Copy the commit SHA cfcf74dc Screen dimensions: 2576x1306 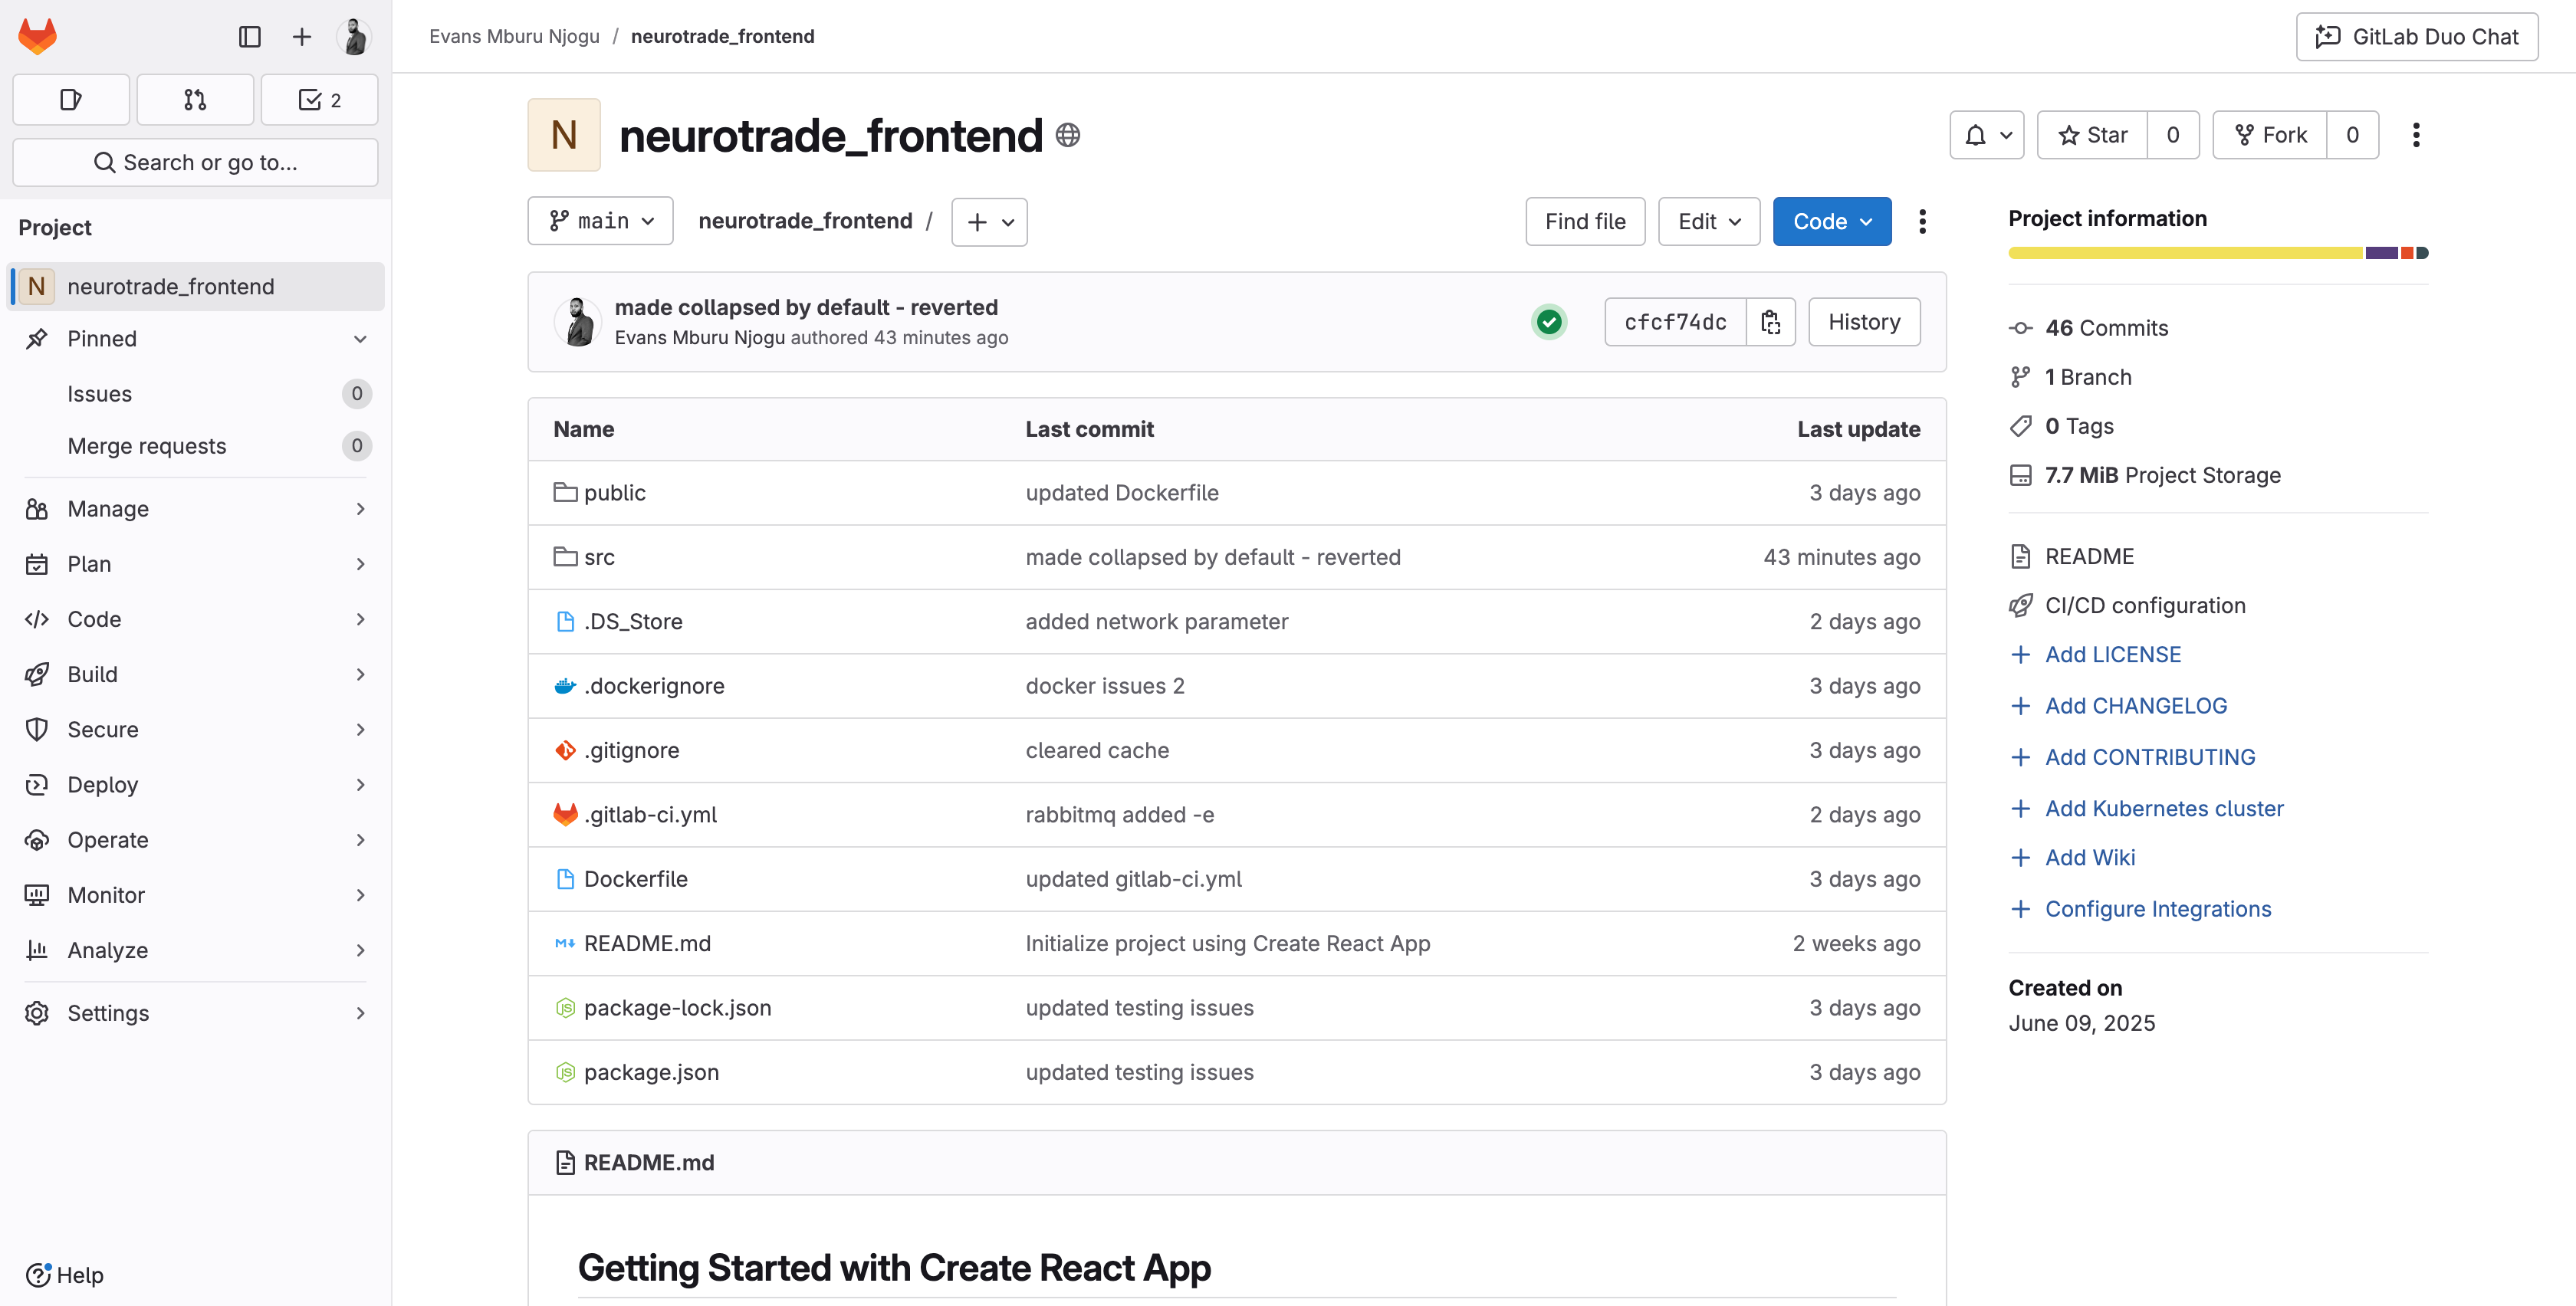[1770, 322]
